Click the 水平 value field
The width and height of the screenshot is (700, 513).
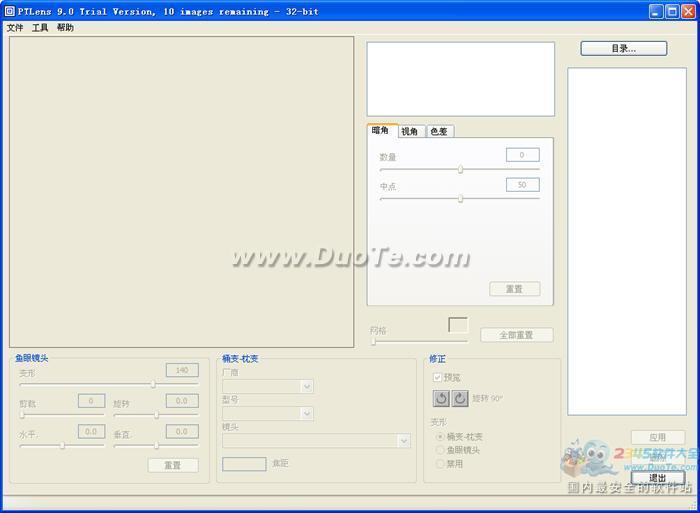point(92,431)
